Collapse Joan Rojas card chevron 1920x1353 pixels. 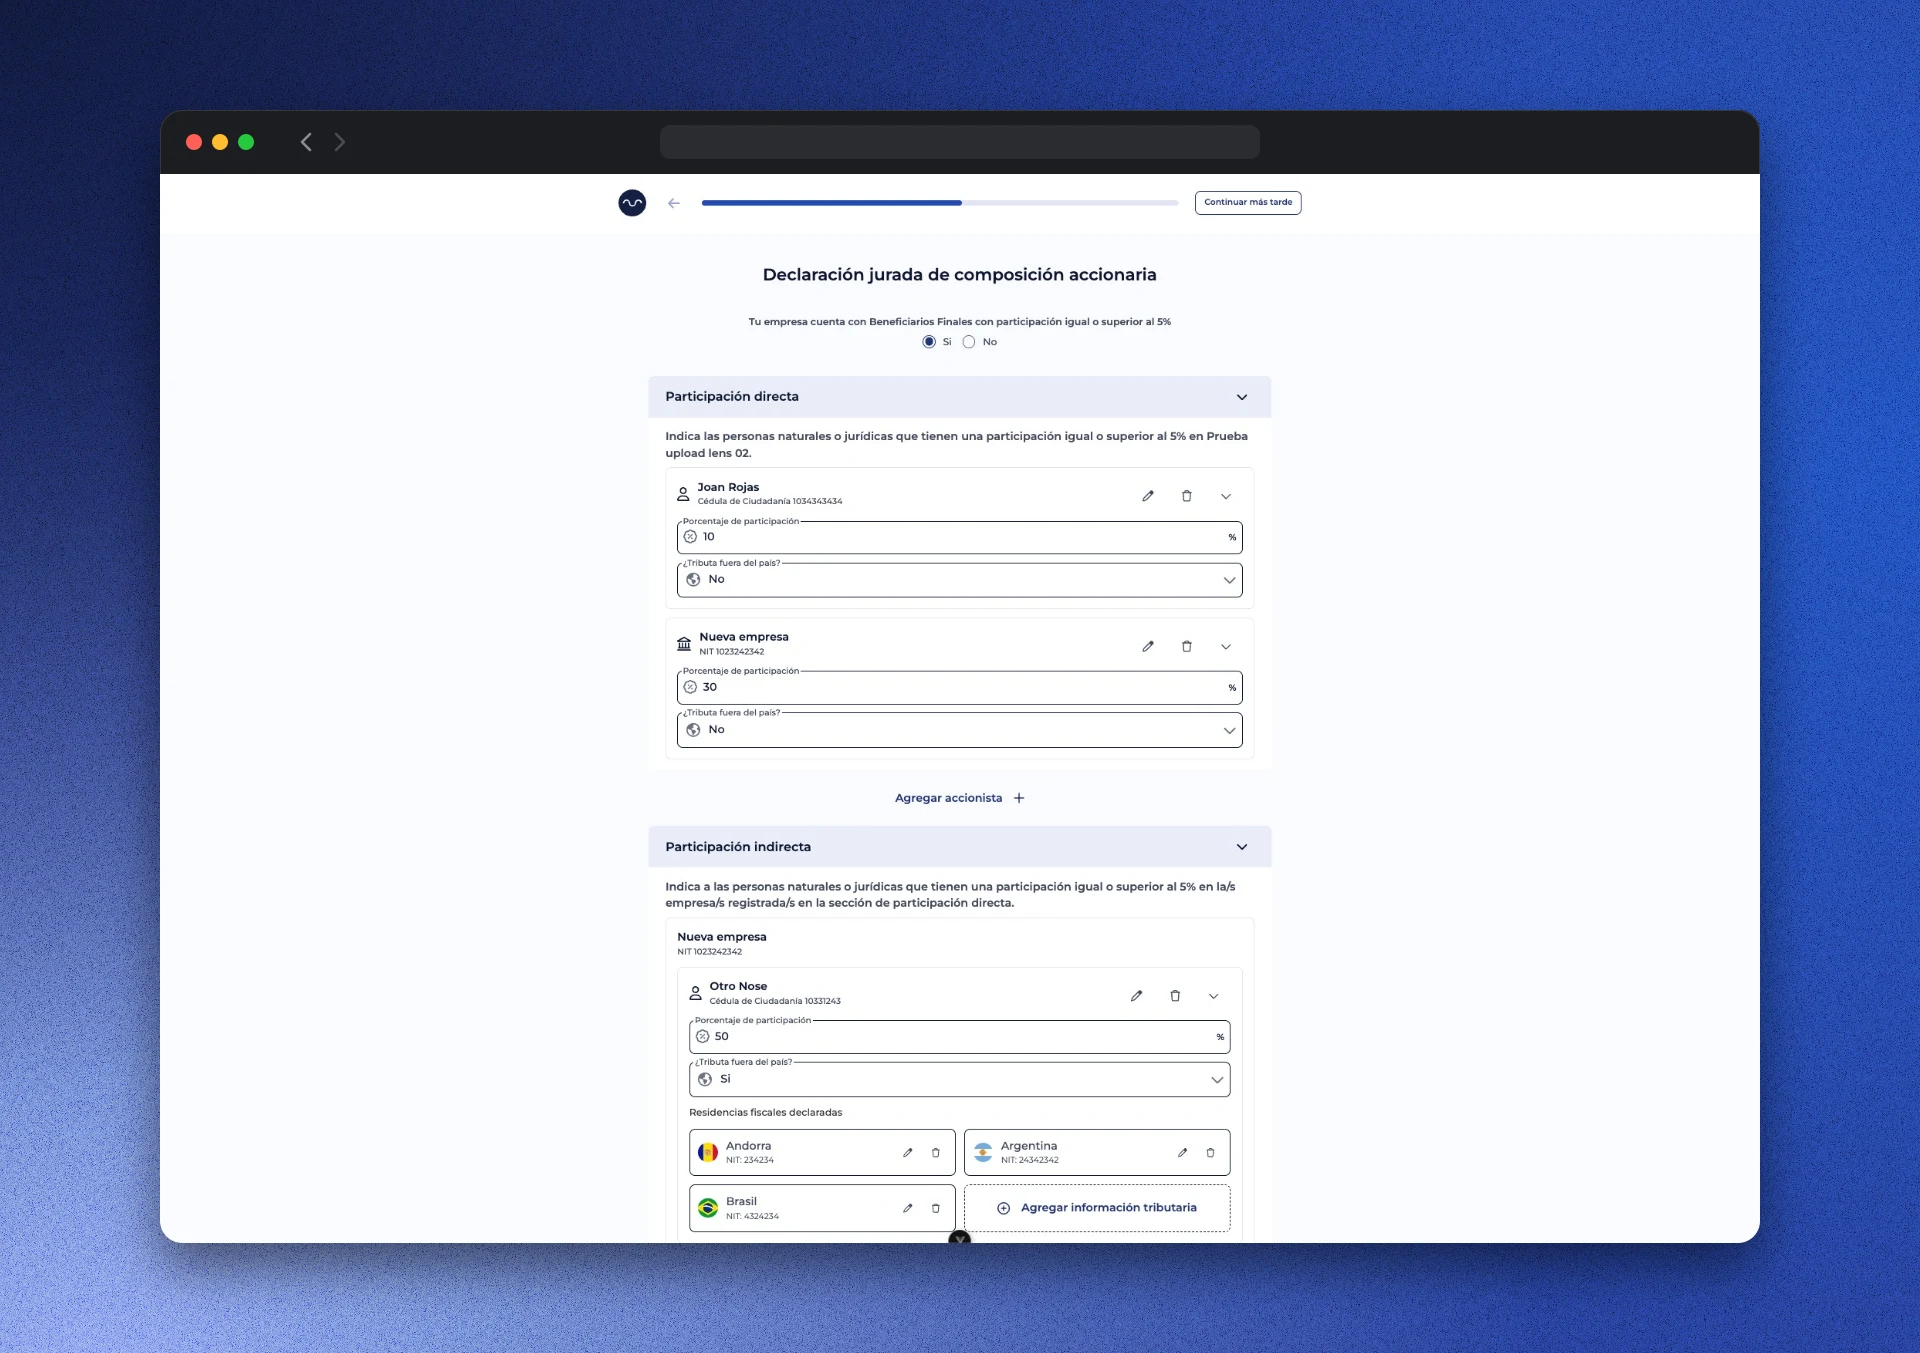[x=1226, y=496]
